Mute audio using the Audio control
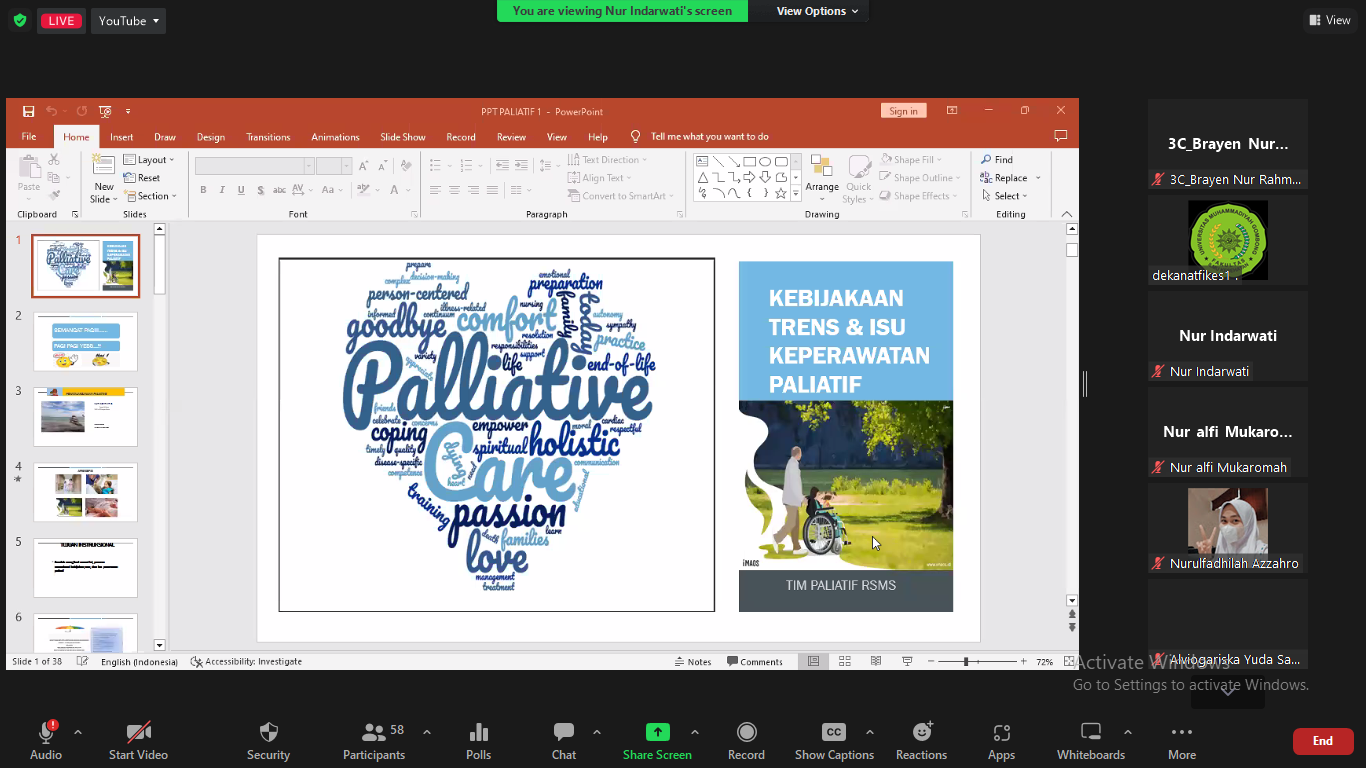 (x=45, y=740)
